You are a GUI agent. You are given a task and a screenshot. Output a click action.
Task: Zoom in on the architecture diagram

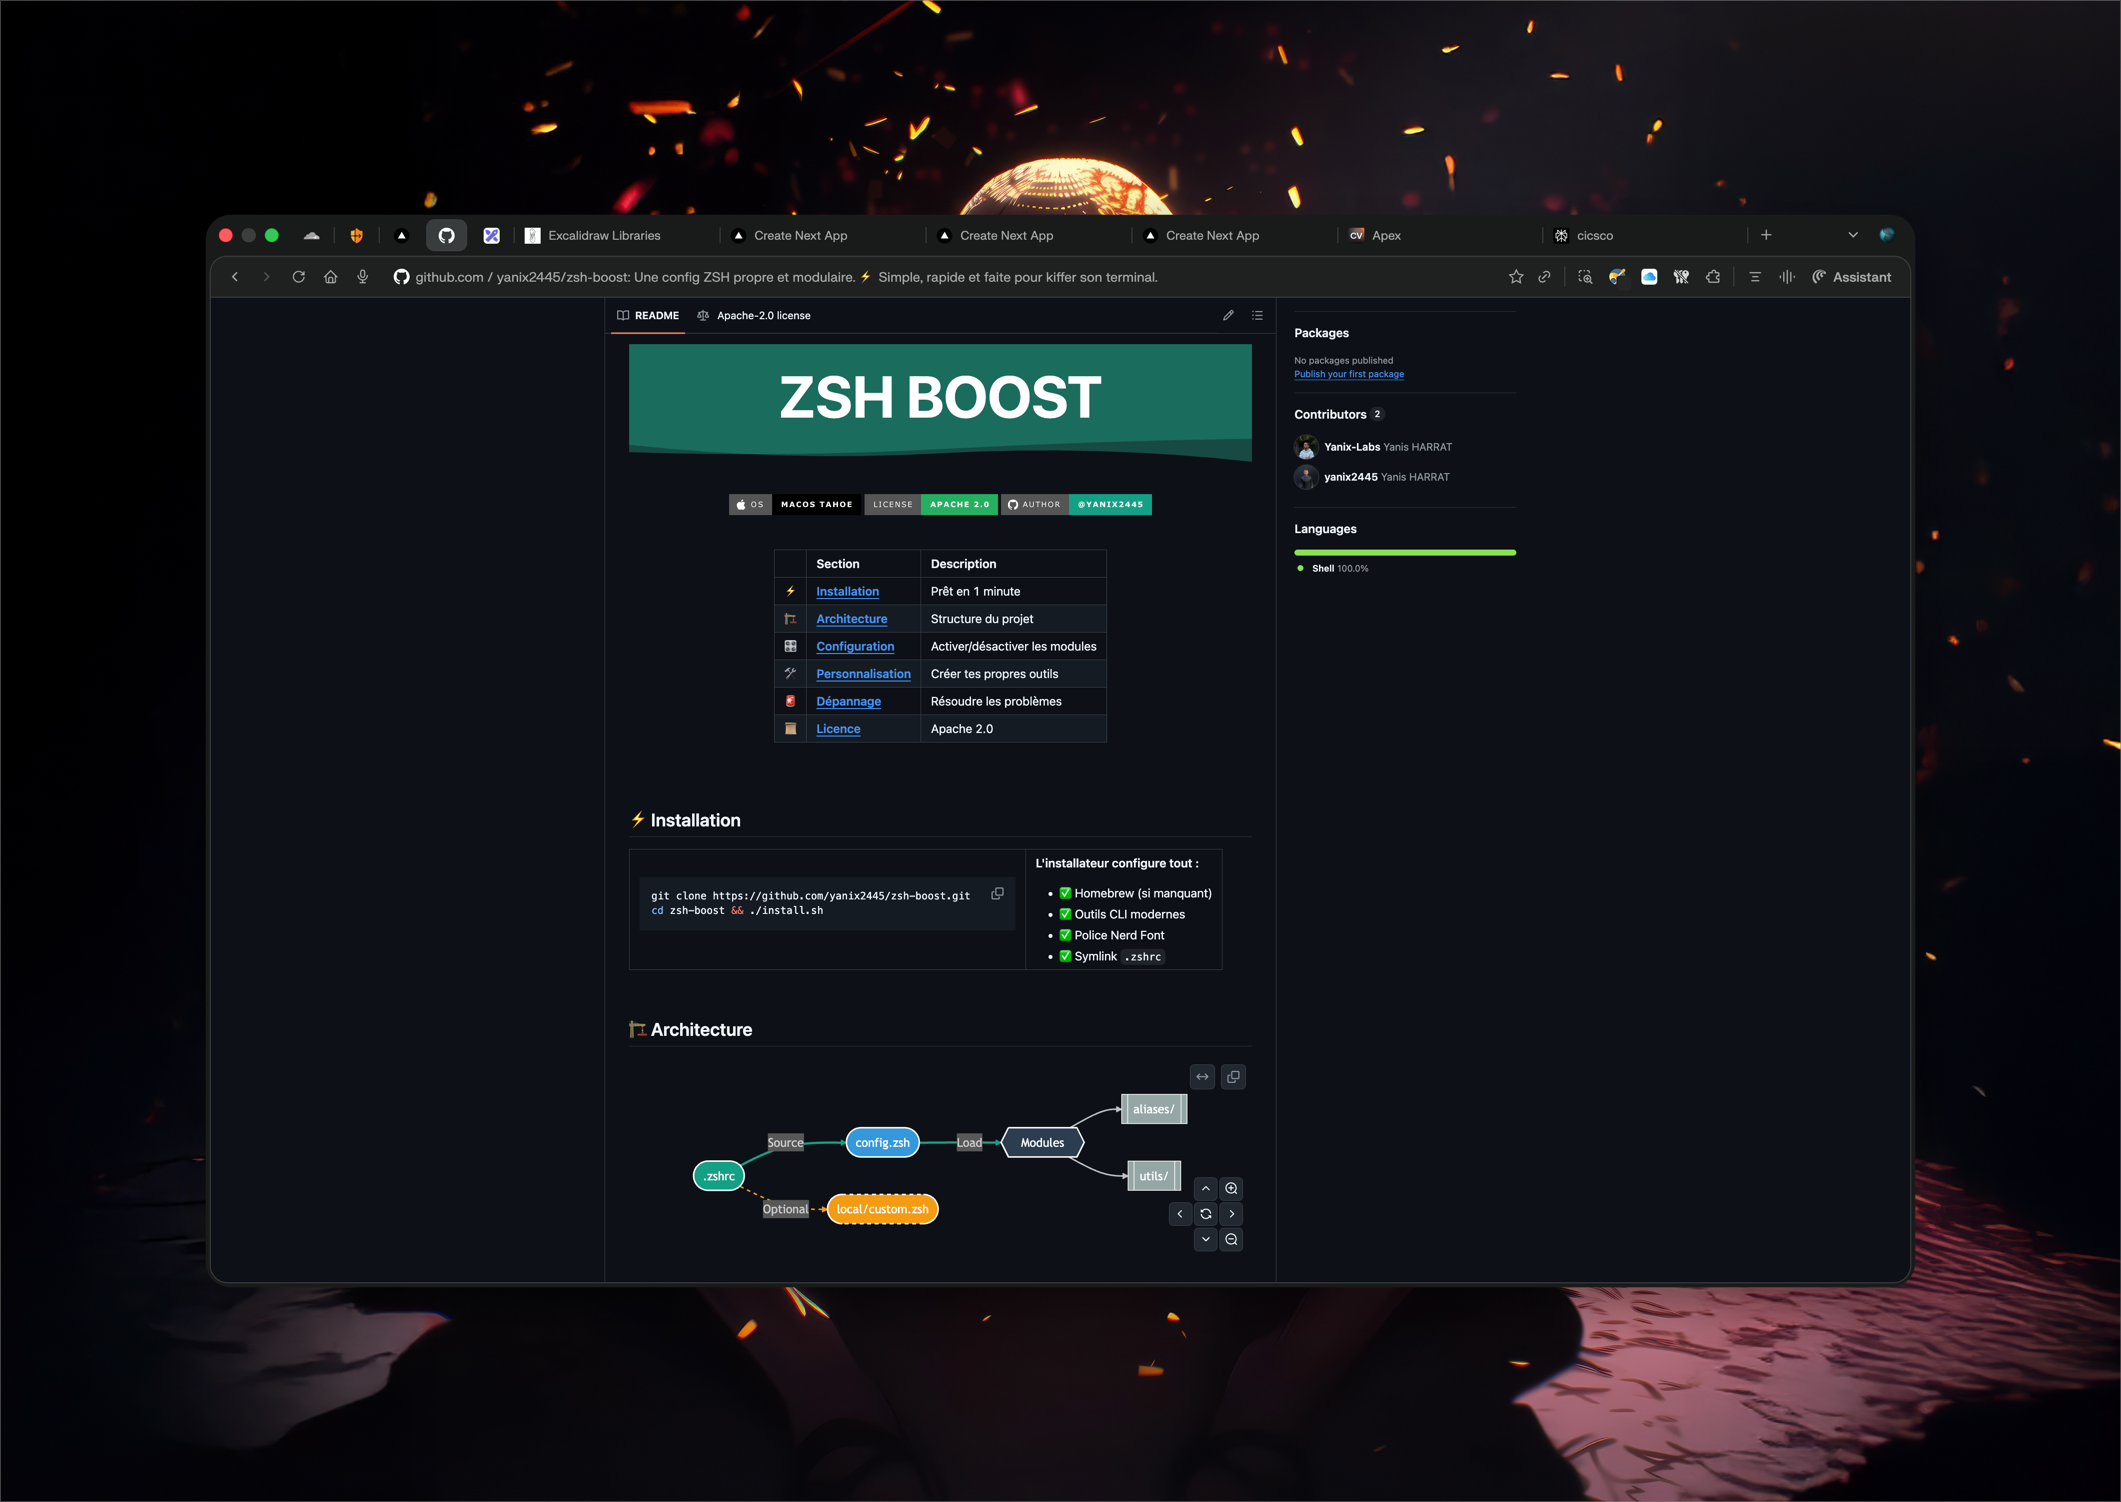pos(1231,1188)
